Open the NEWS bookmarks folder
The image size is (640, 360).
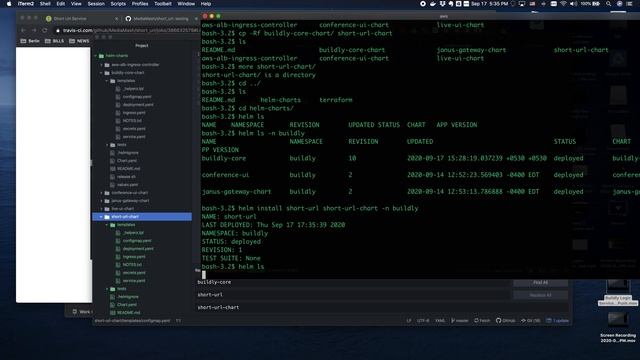tap(79, 41)
